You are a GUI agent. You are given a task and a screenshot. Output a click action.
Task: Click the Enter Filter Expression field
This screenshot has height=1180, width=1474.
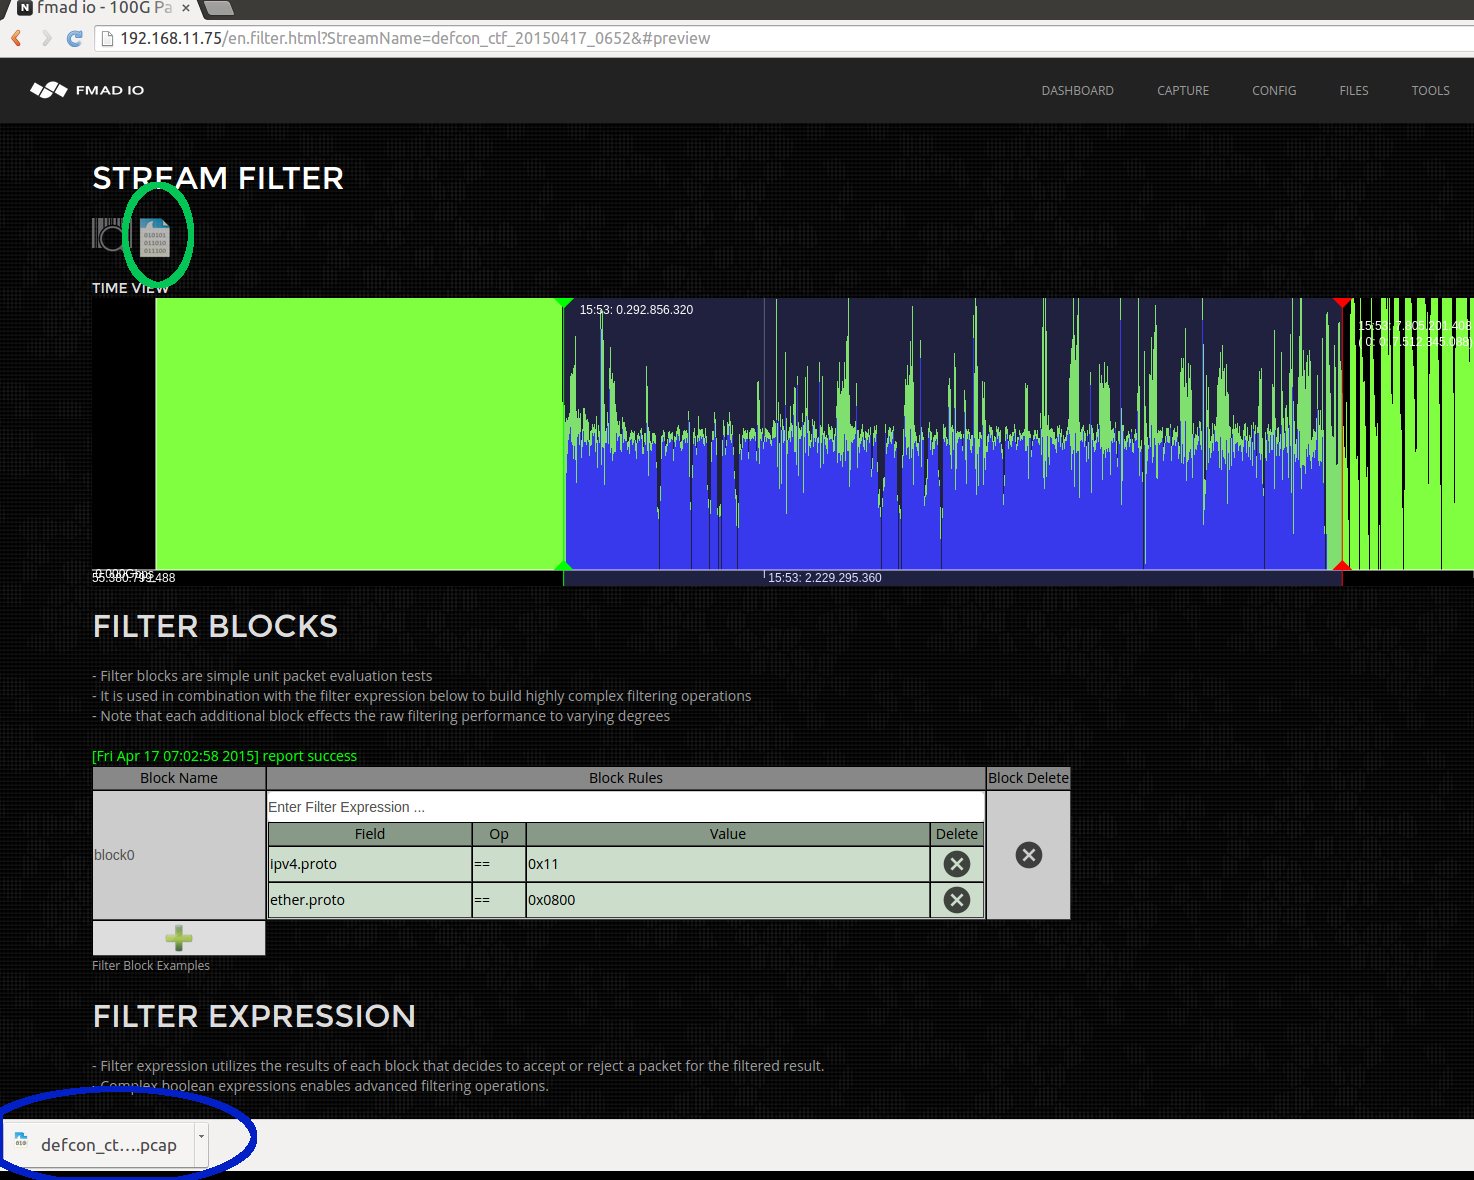click(625, 806)
